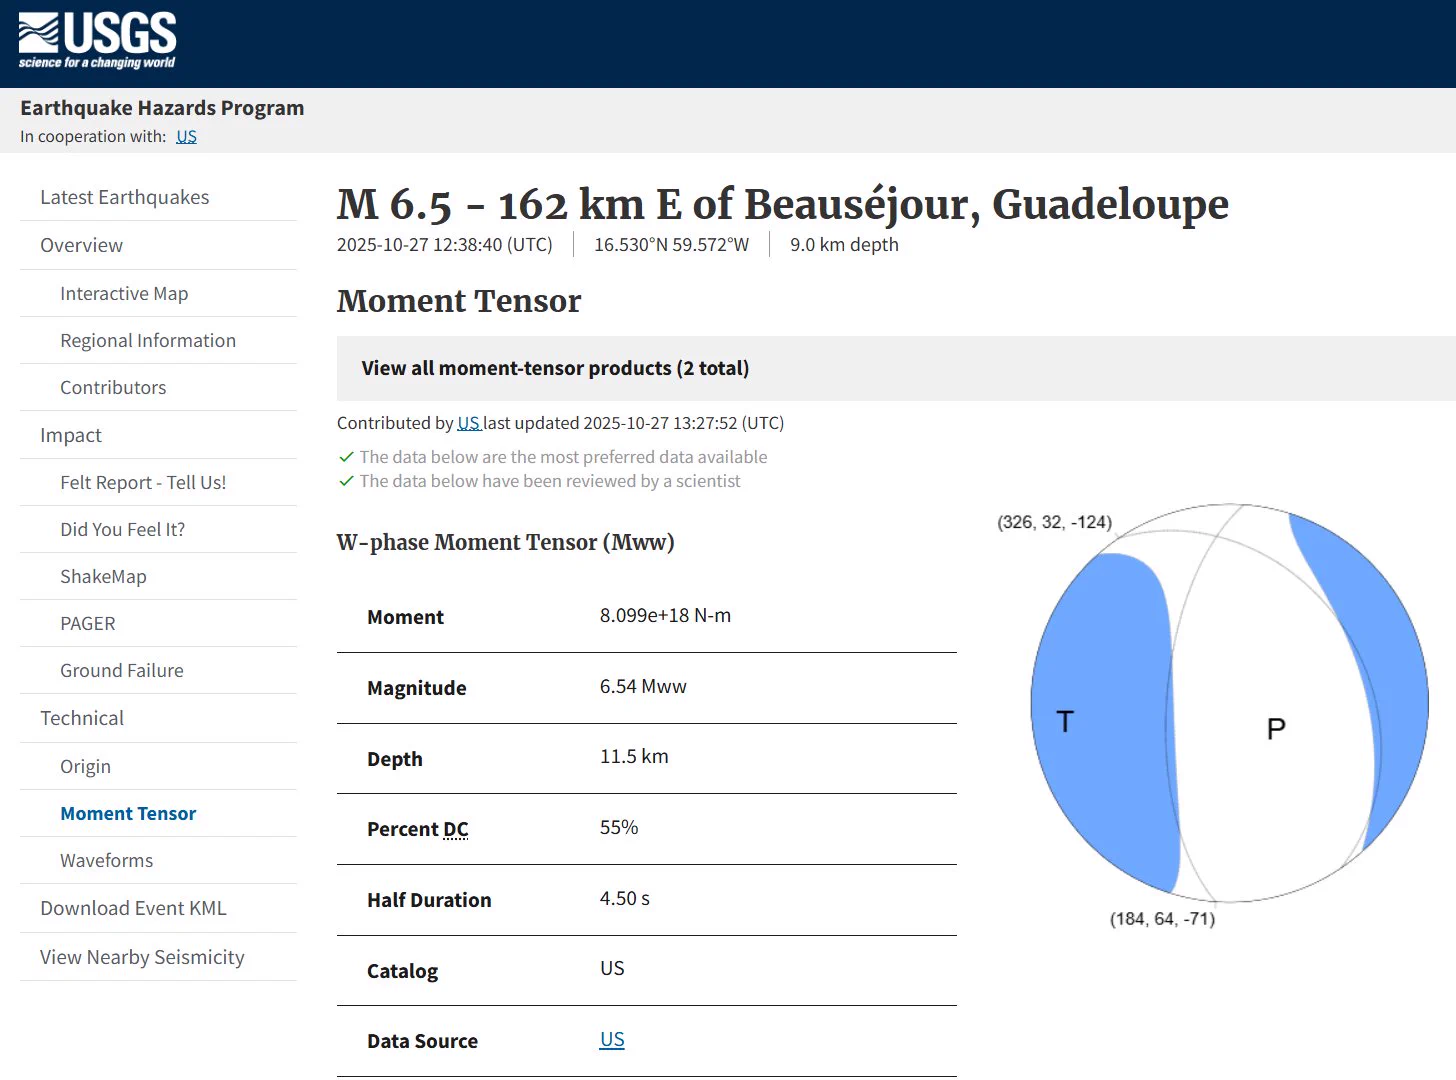This screenshot has width=1456, height=1080.
Task: Open the PAGER page
Action: [x=88, y=623]
